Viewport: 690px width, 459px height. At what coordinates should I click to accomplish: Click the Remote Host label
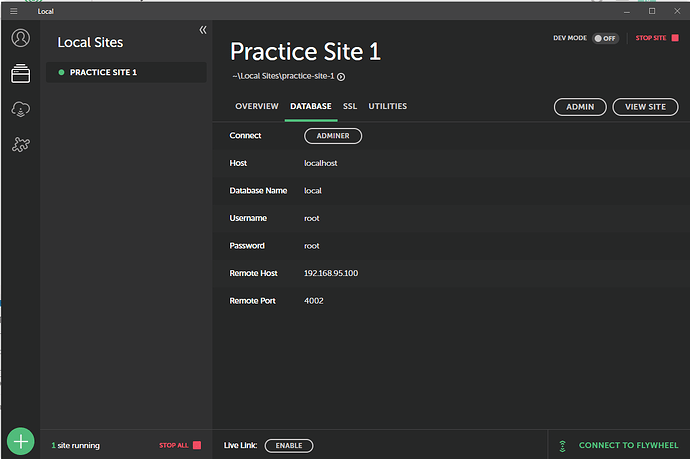click(x=253, y=273)
